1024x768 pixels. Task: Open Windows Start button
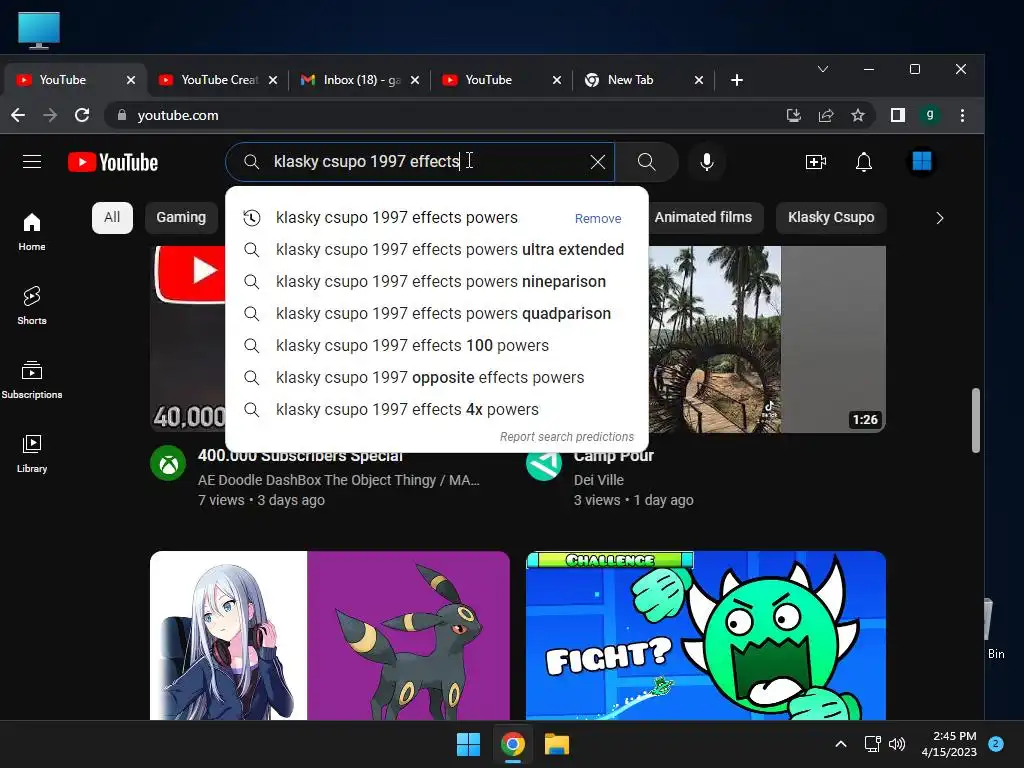(x=468, y=744)
